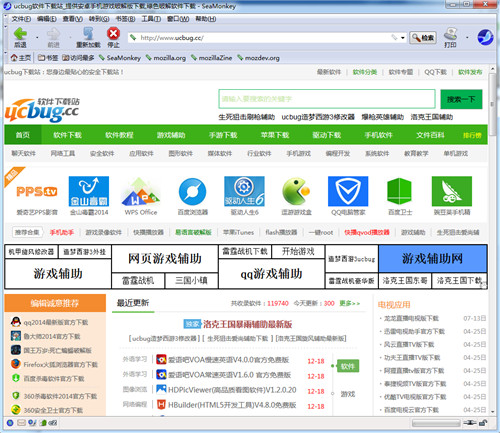Click the home icon in bookmarks toolbar
The image size is (500, 433).
click(x=14, y=58)
